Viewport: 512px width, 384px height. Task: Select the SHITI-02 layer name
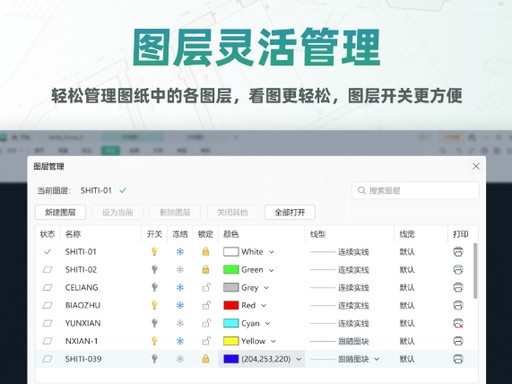[x=81, y=269]
